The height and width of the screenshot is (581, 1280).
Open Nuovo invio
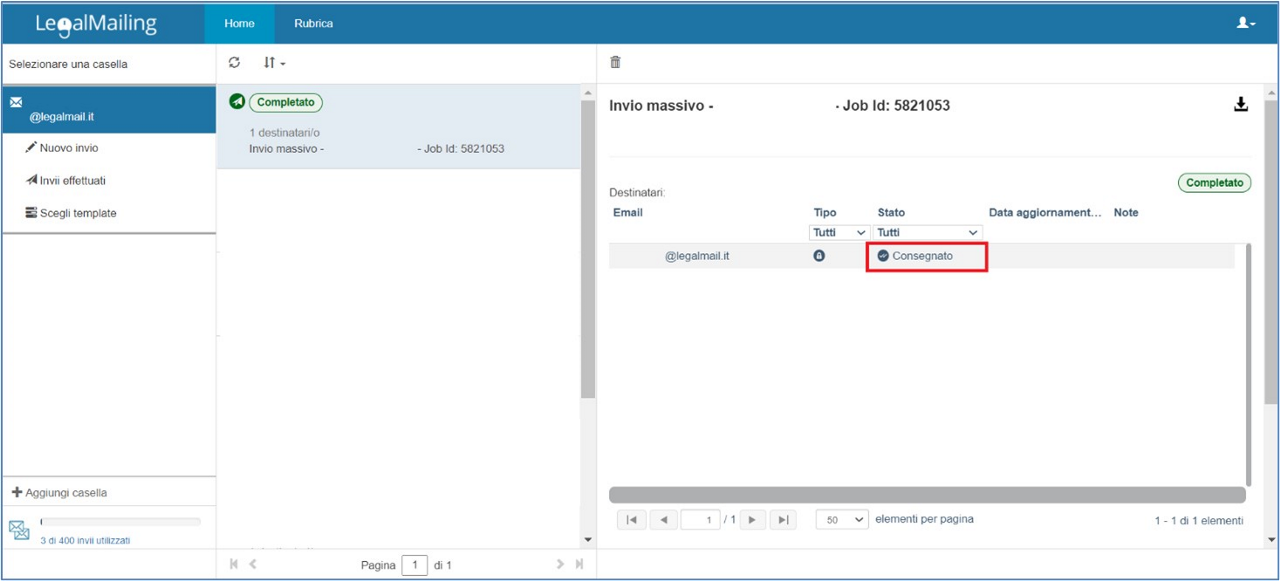(x=68, y=148)
